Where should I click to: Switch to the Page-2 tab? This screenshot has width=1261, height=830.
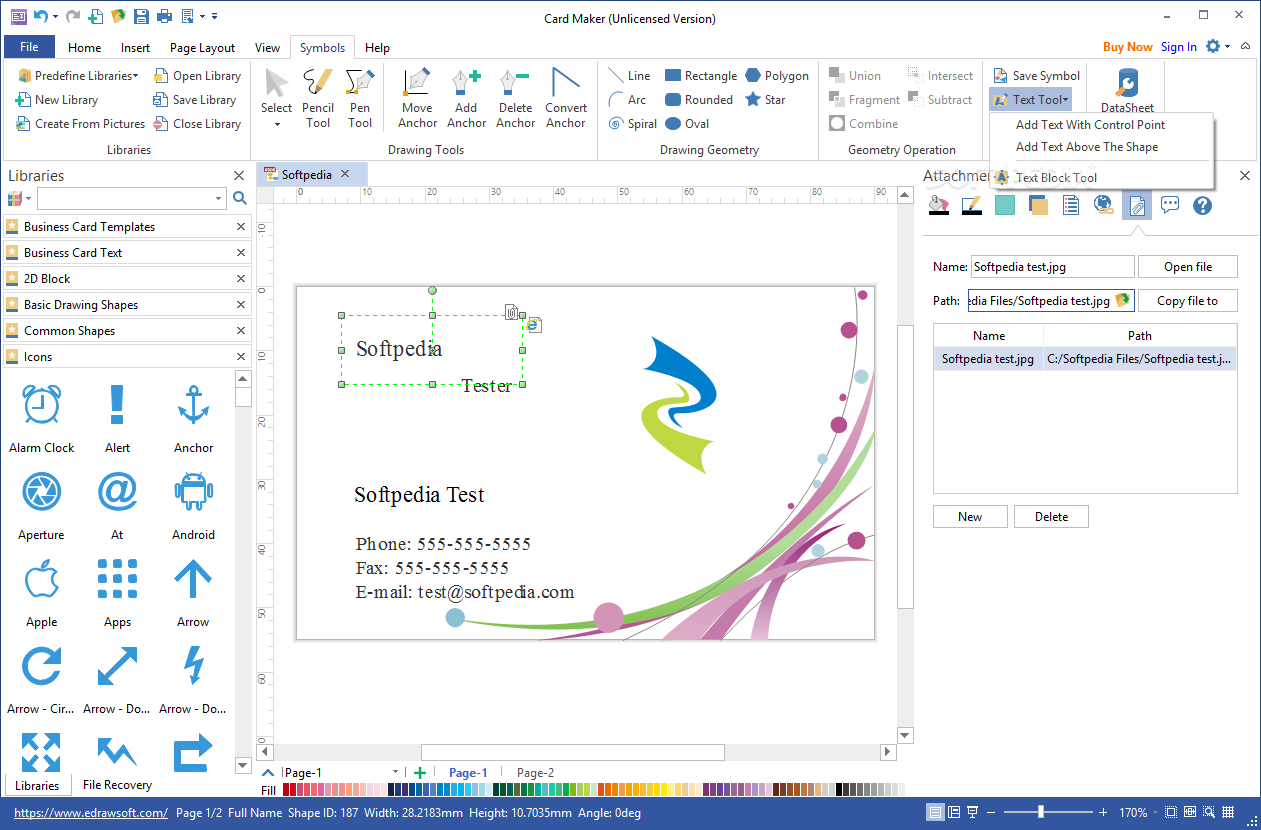point(535,772)
